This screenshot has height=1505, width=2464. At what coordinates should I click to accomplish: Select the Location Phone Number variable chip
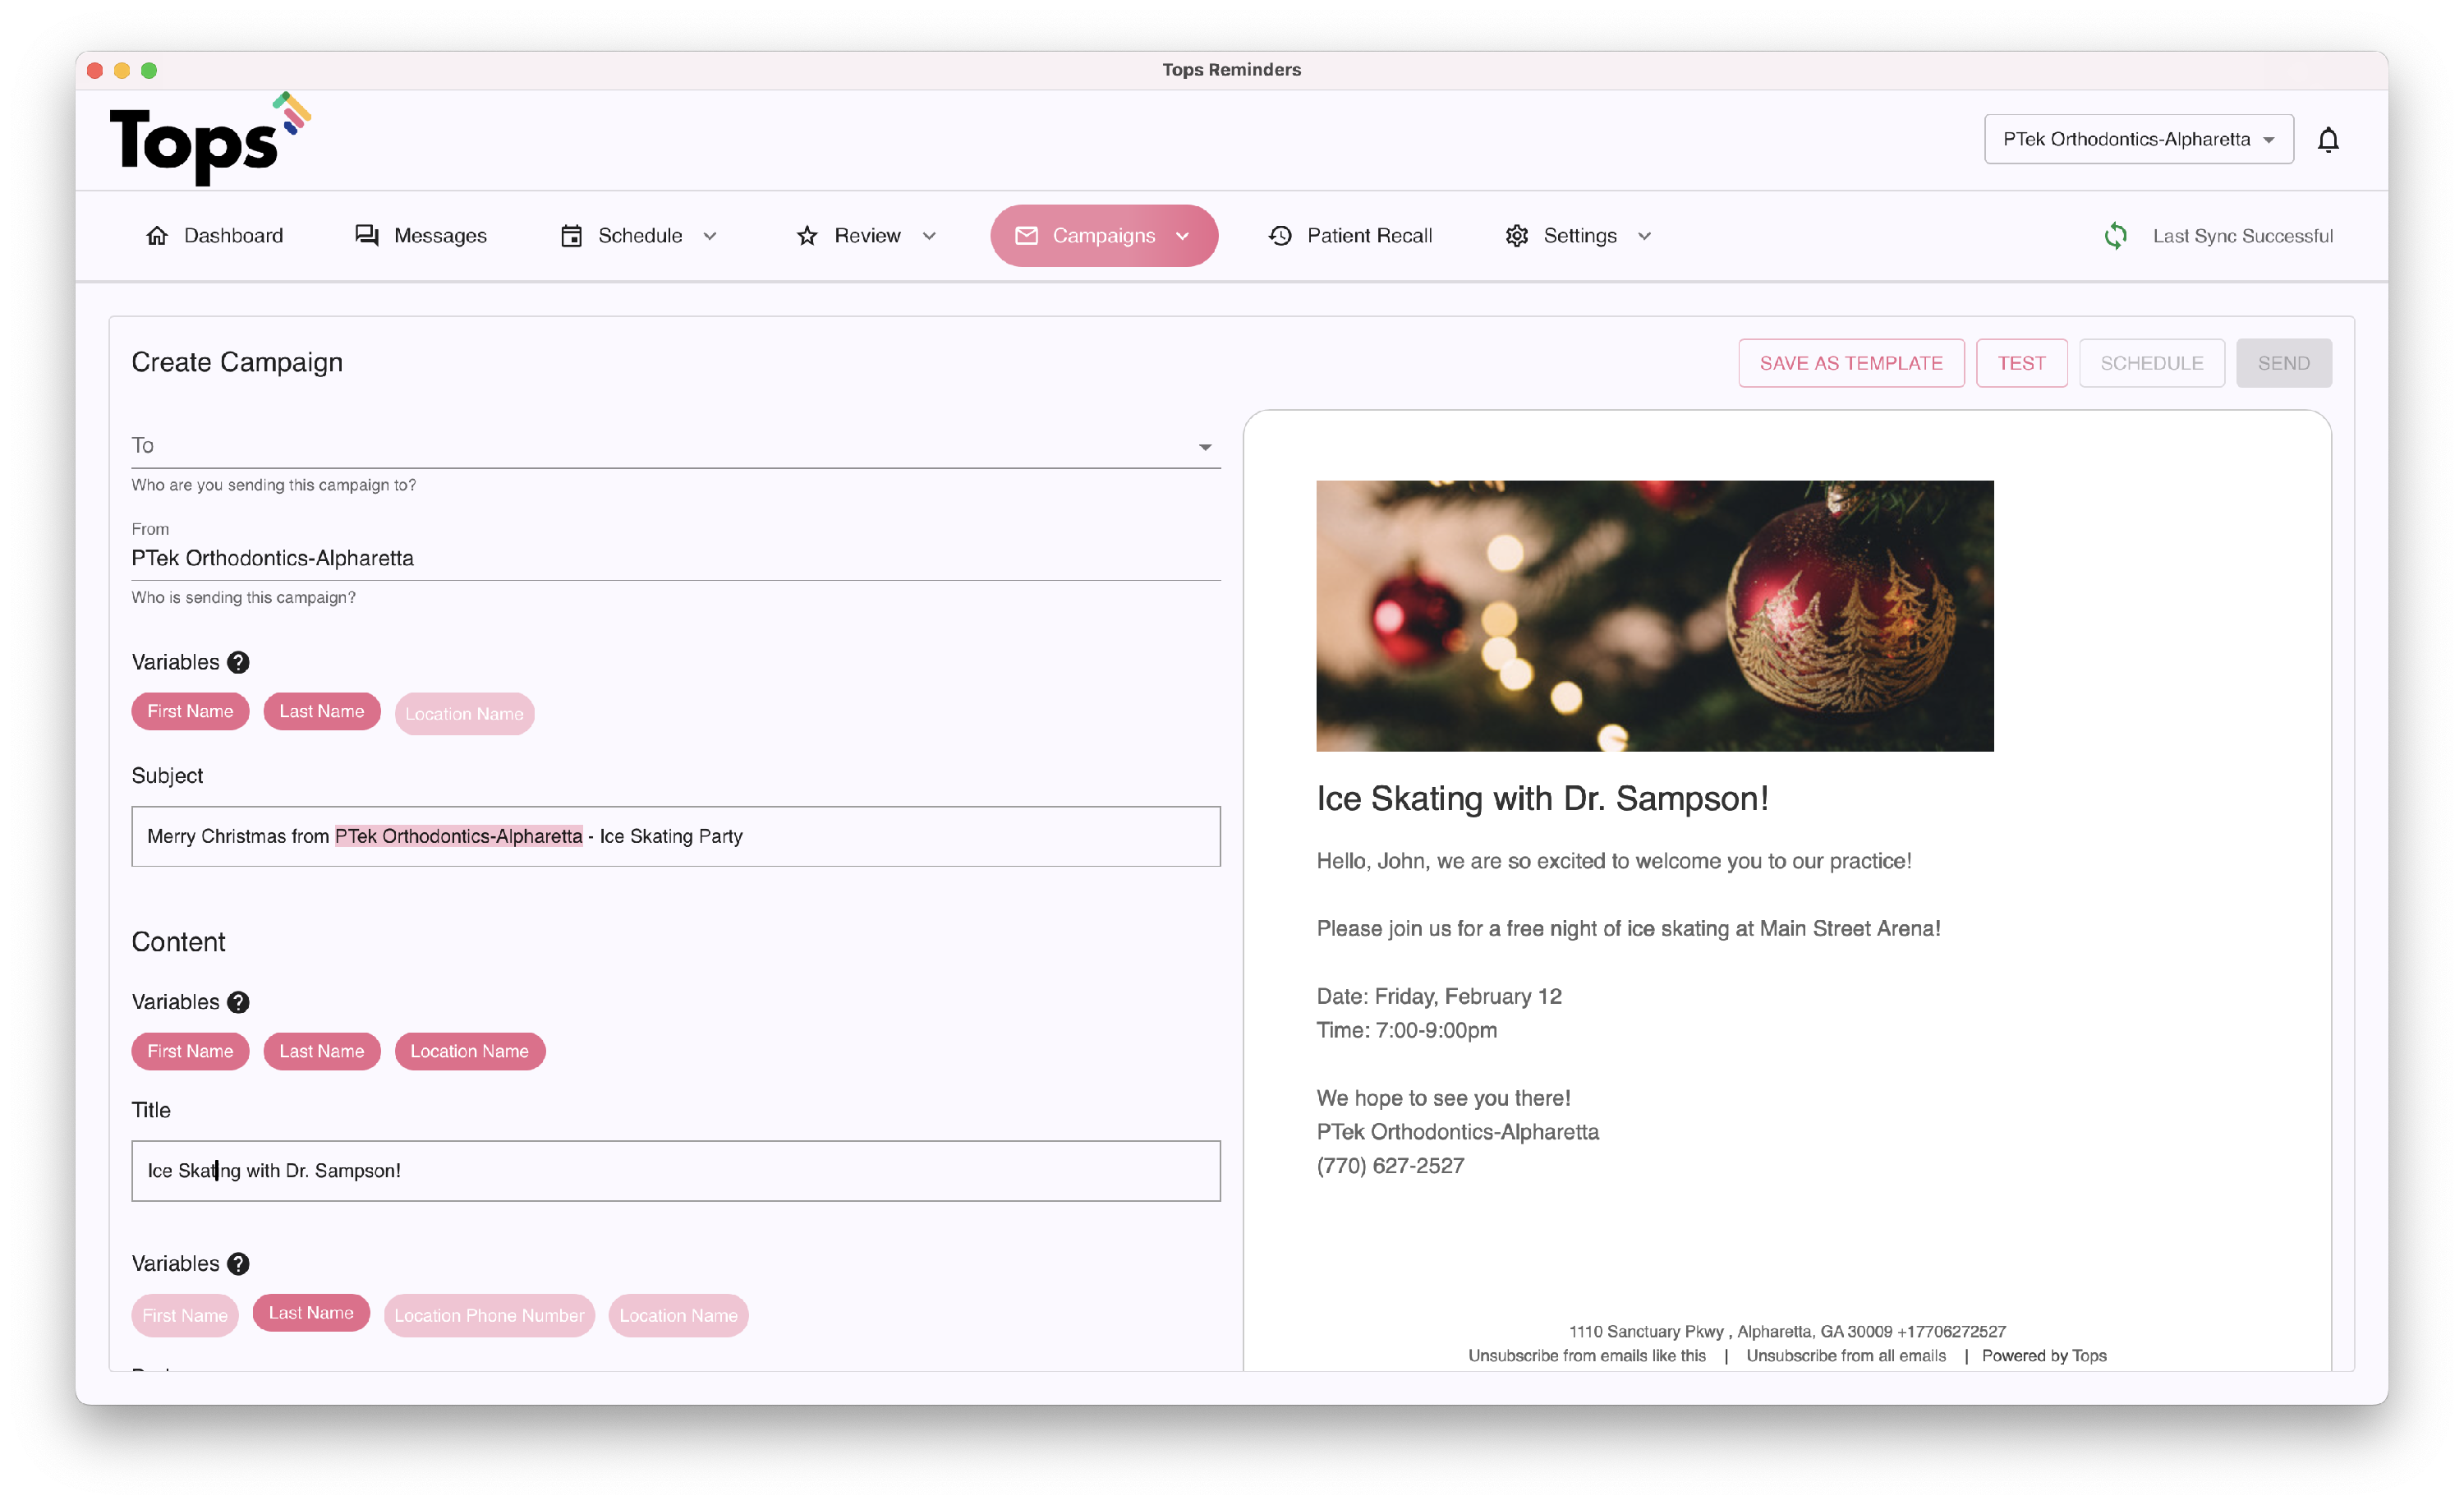point(489,1315)
